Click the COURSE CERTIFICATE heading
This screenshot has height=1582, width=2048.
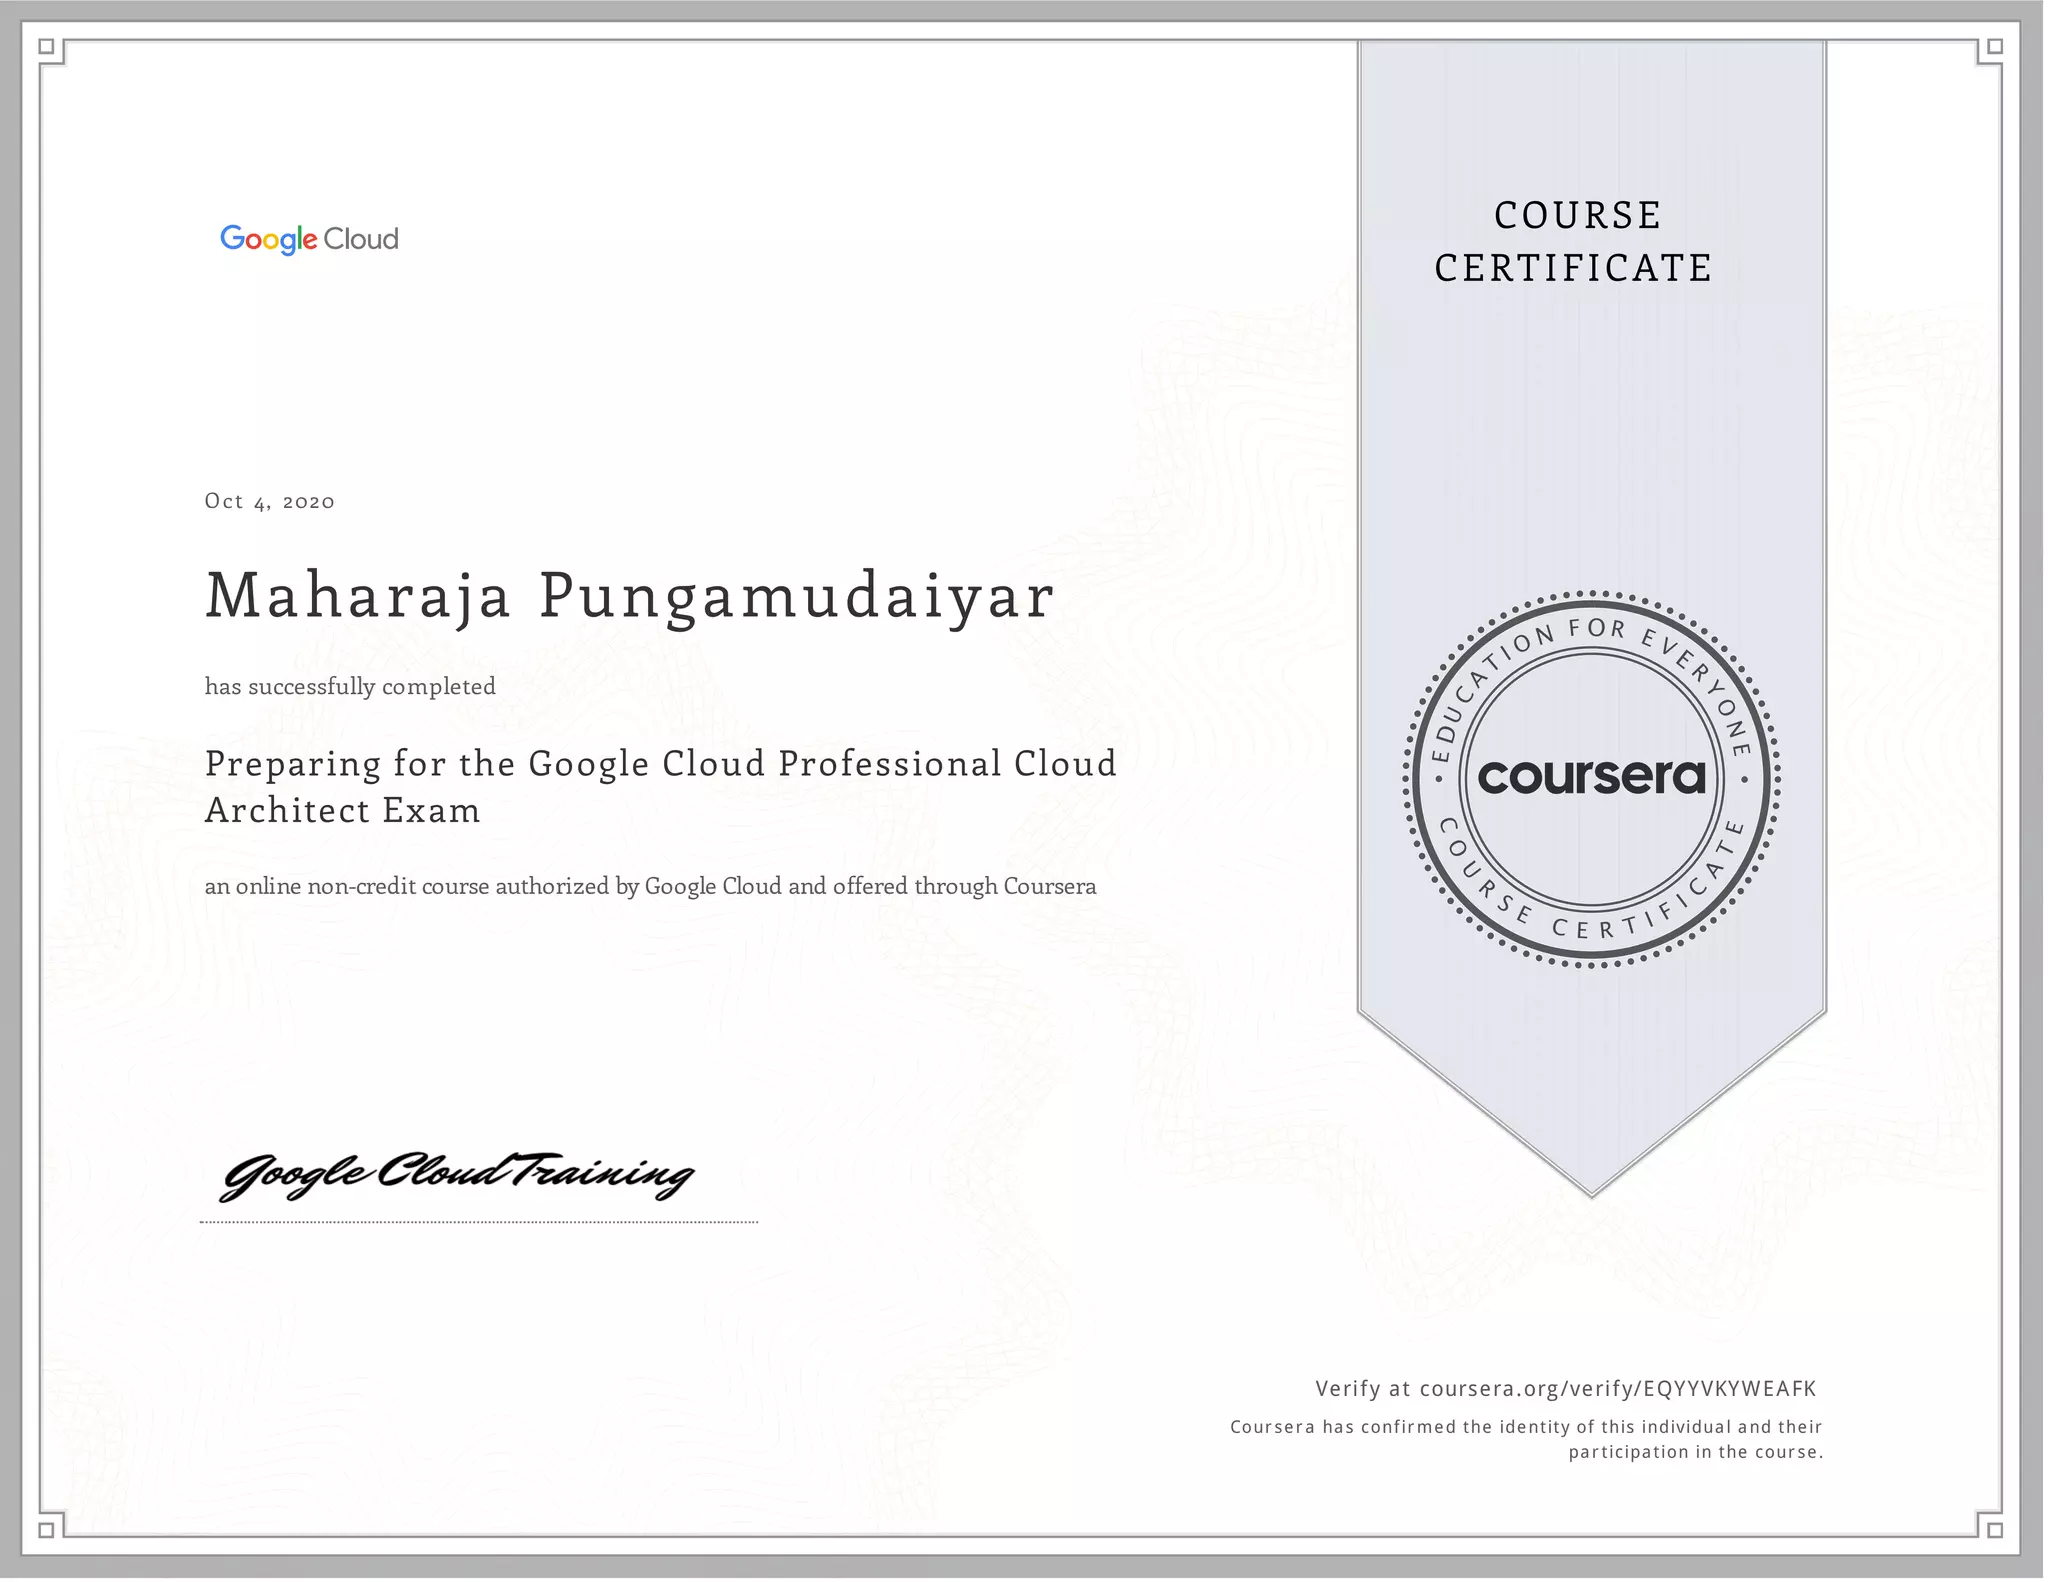pyautogui.click(x=1574, y=242)
